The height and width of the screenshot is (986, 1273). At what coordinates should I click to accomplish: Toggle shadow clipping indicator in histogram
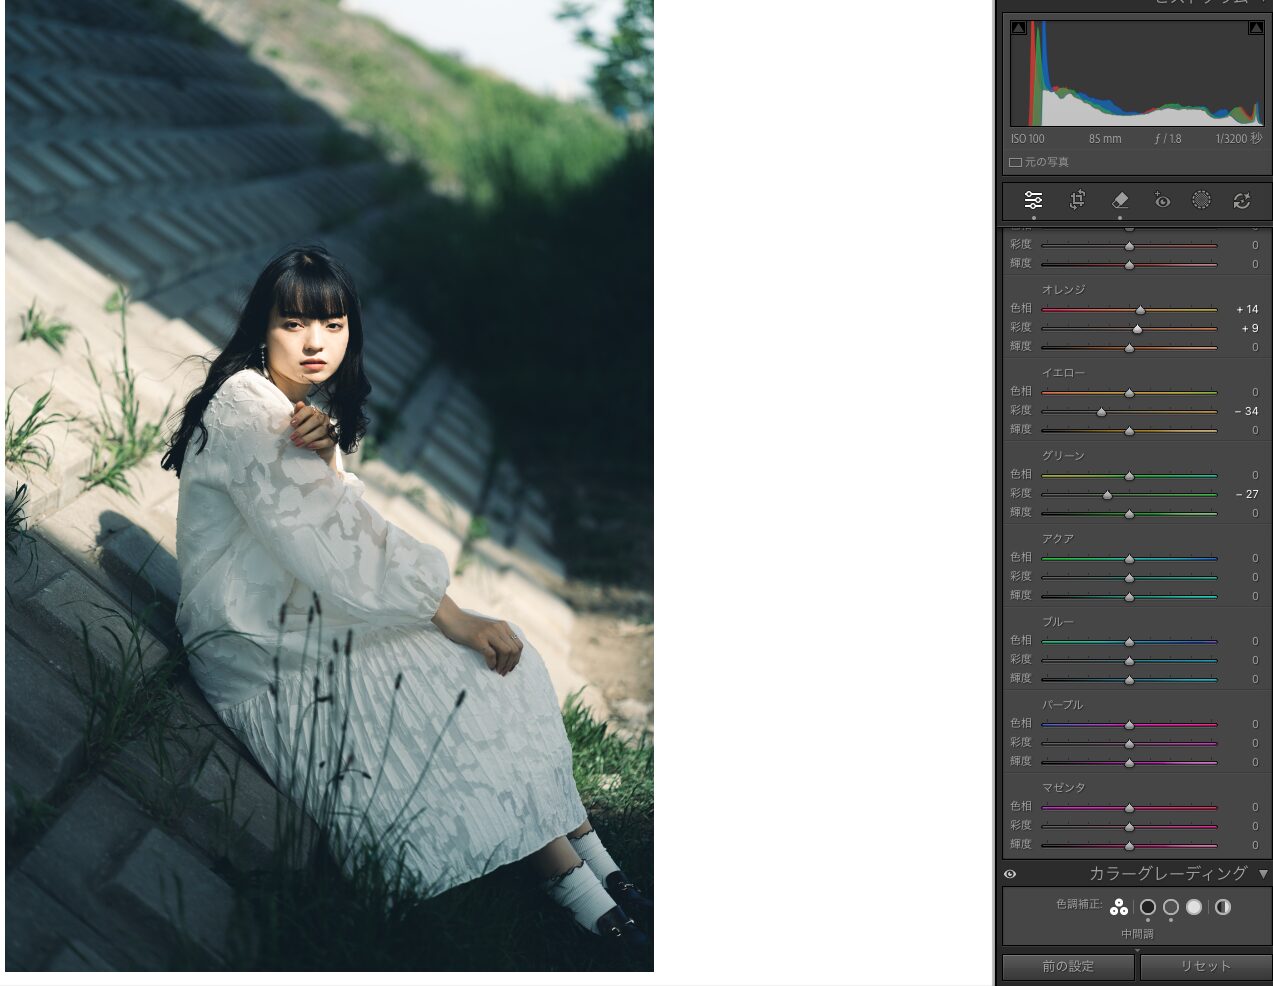(x=1018, y=28)
